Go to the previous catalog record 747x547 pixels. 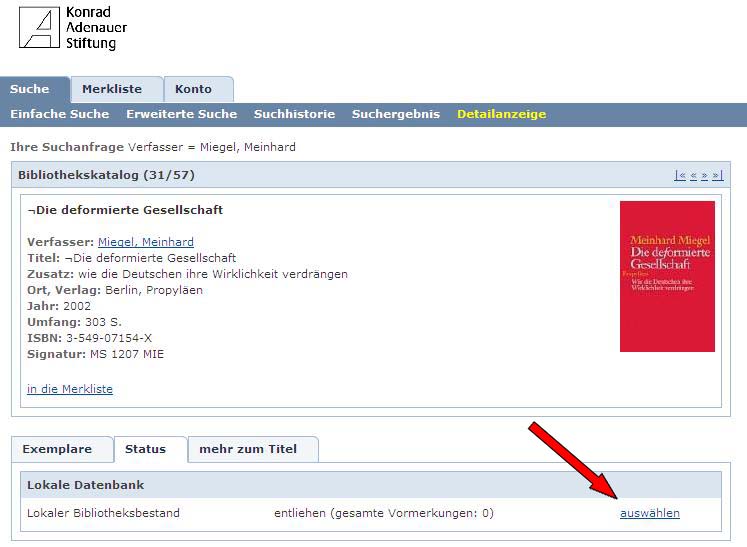tap(693, 175)
